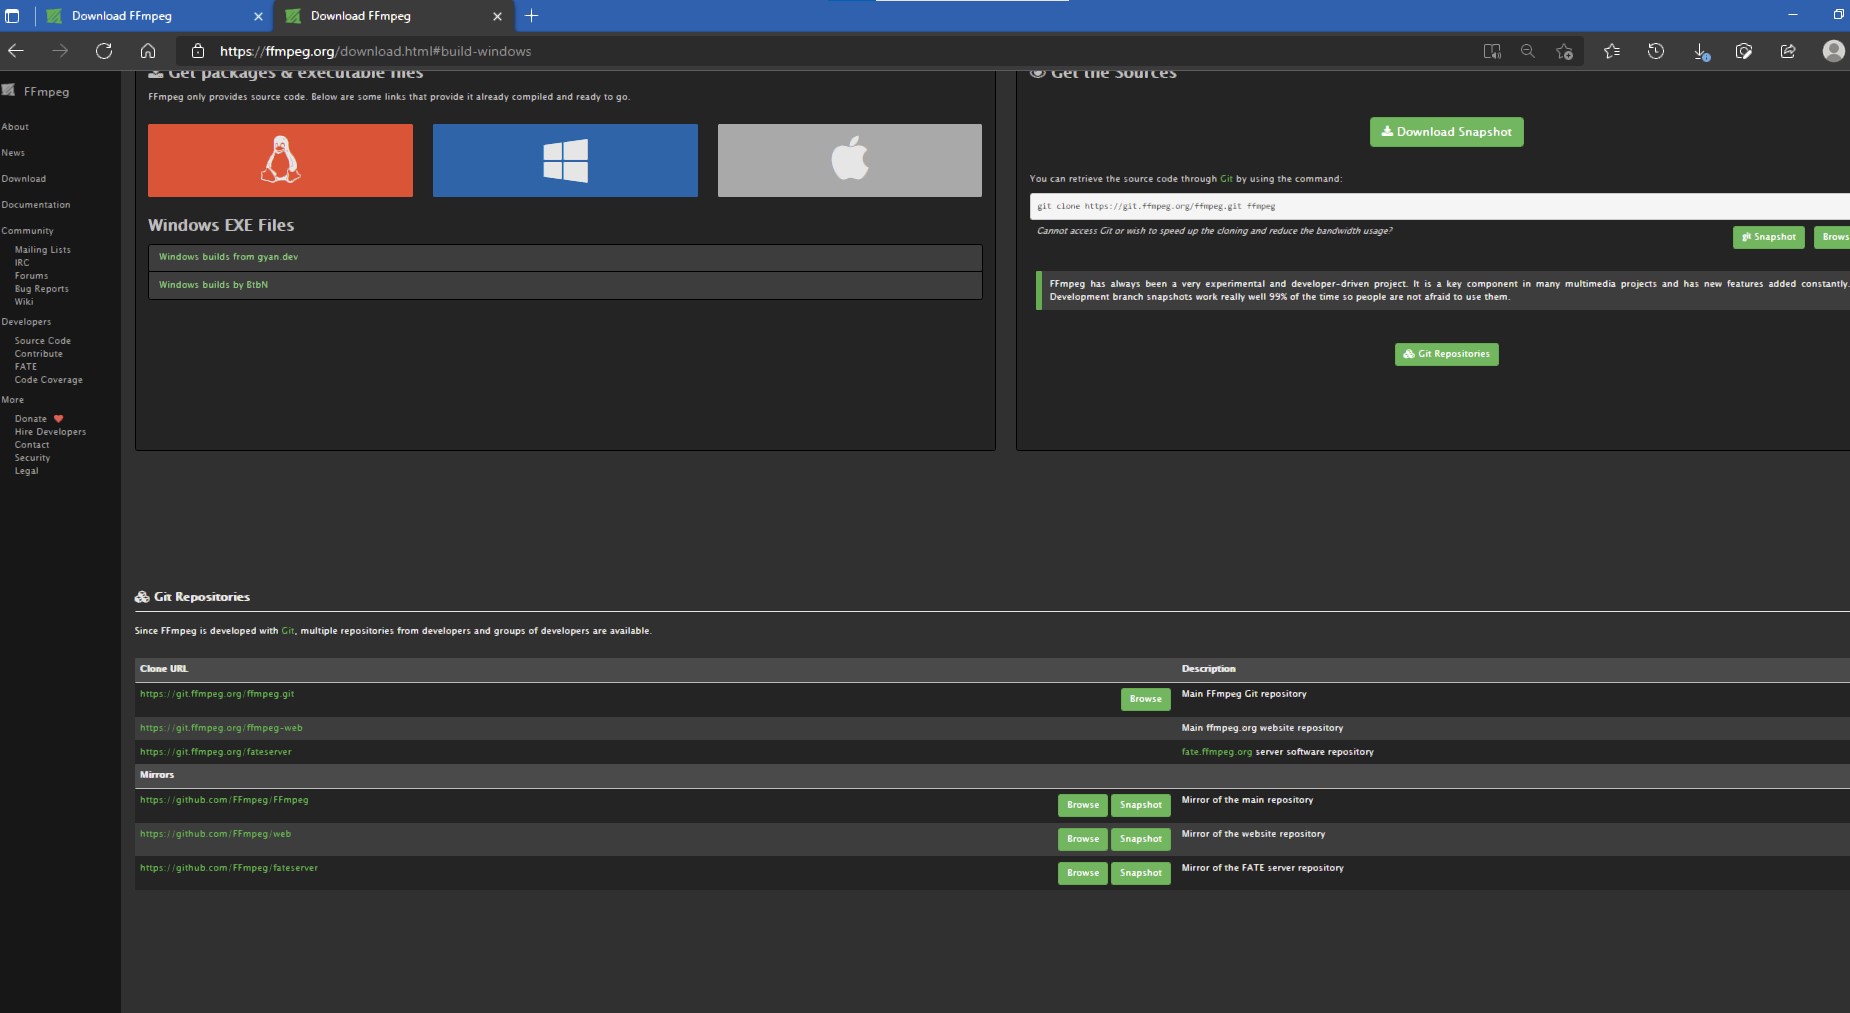Share this page
This screenshot has width=1850, height=1013.
(x=1788, y=51)
